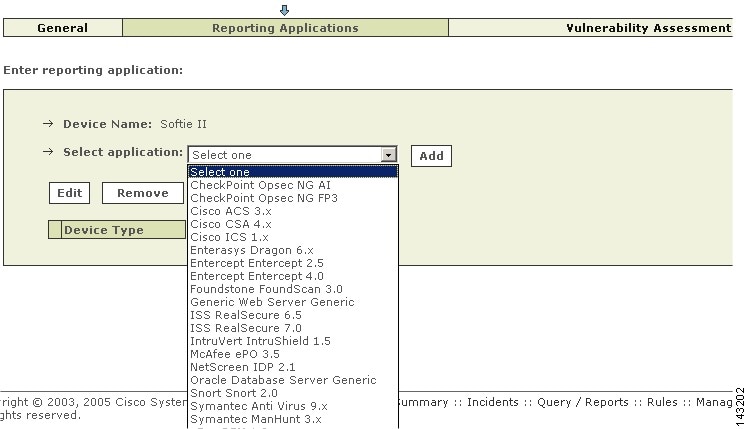The width and height of the screenshot is (746, 429).
Task: Open the Rules footer link
Action: tap(662, 402)
